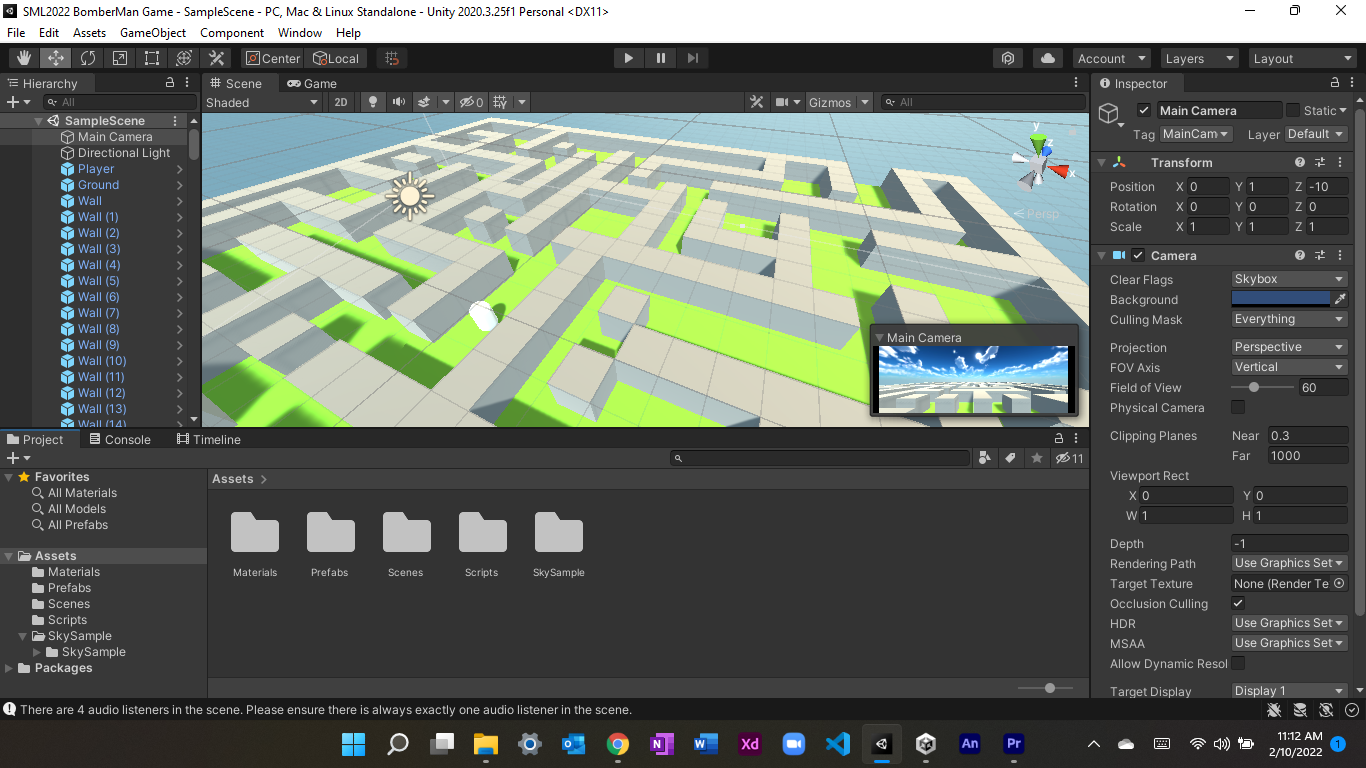Open Collab history icon in top toolbar
1366x768 pixels.
[x=1009, y=58]
